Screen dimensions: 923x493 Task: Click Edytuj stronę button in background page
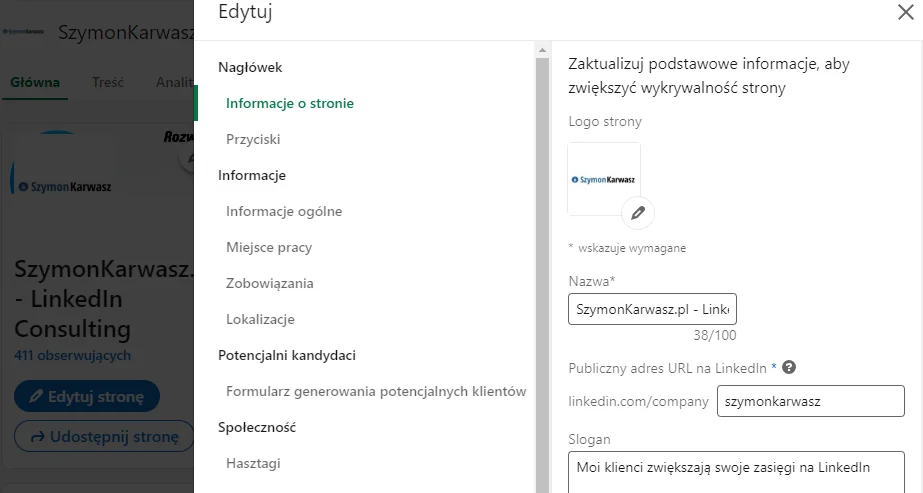87,397
